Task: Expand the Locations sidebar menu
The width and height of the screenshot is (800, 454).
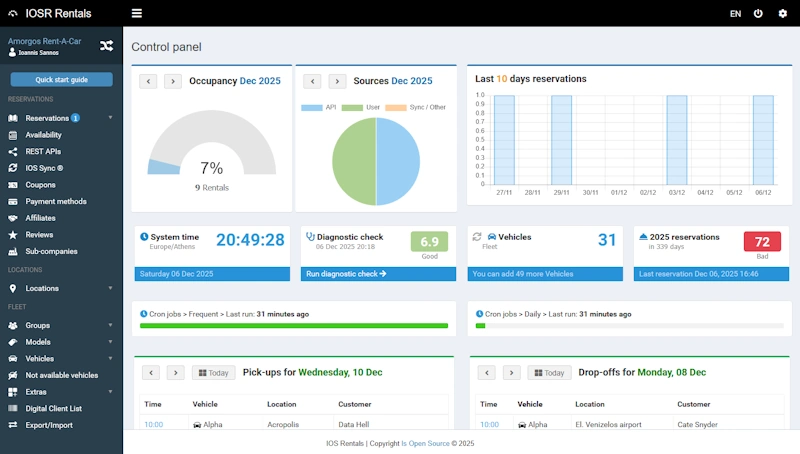Action: click(x=110, y=288)
